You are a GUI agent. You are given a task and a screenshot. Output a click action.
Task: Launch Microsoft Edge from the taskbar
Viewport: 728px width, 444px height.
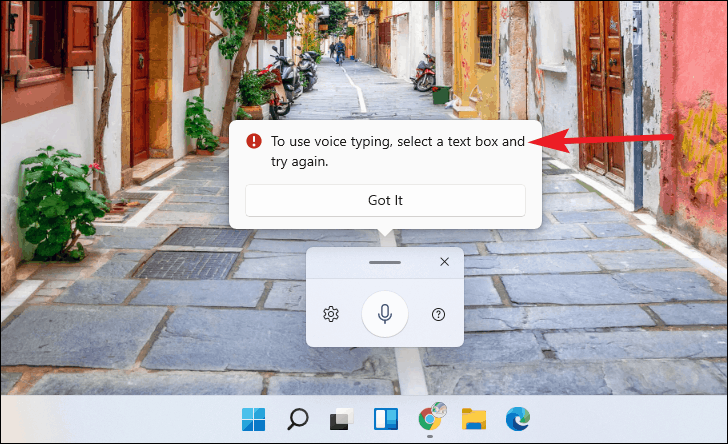518,419
